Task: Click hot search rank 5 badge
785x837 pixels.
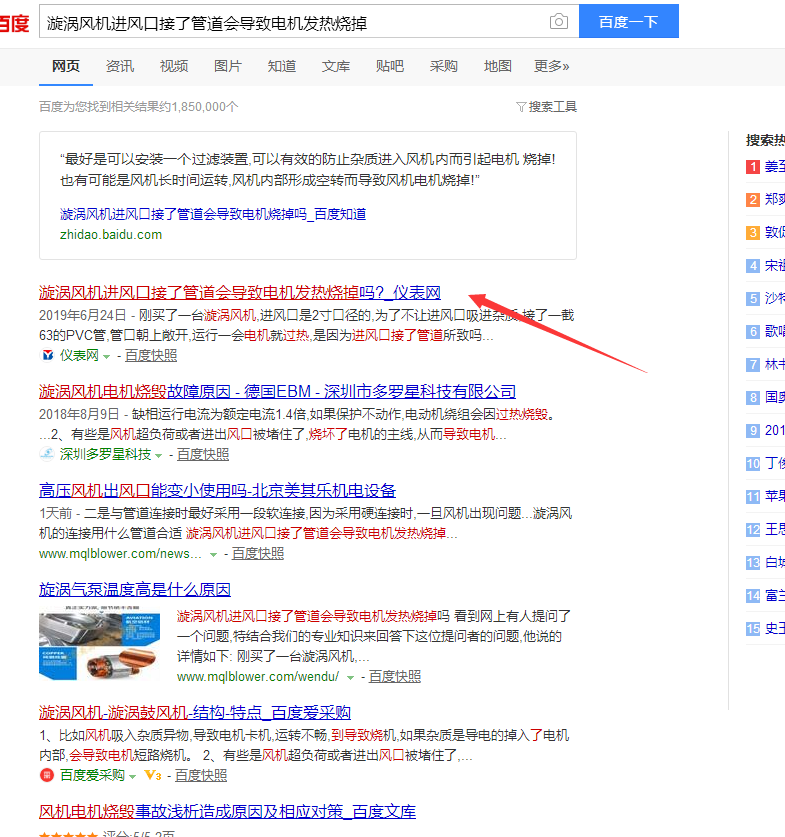Action: (752, 299)
